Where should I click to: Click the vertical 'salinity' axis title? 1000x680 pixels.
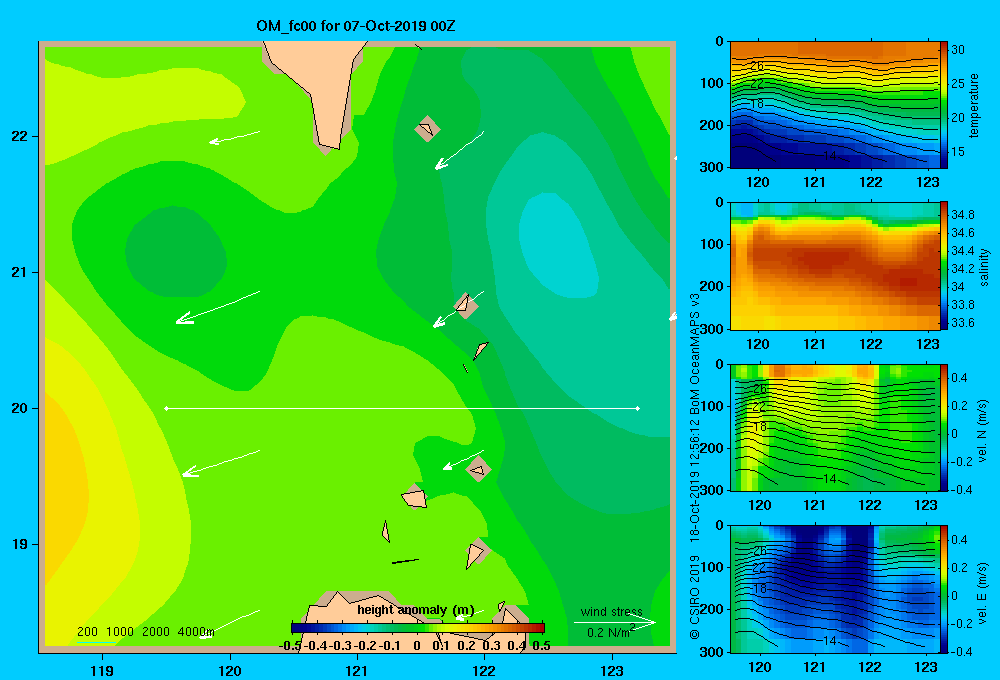pos(984,267)
